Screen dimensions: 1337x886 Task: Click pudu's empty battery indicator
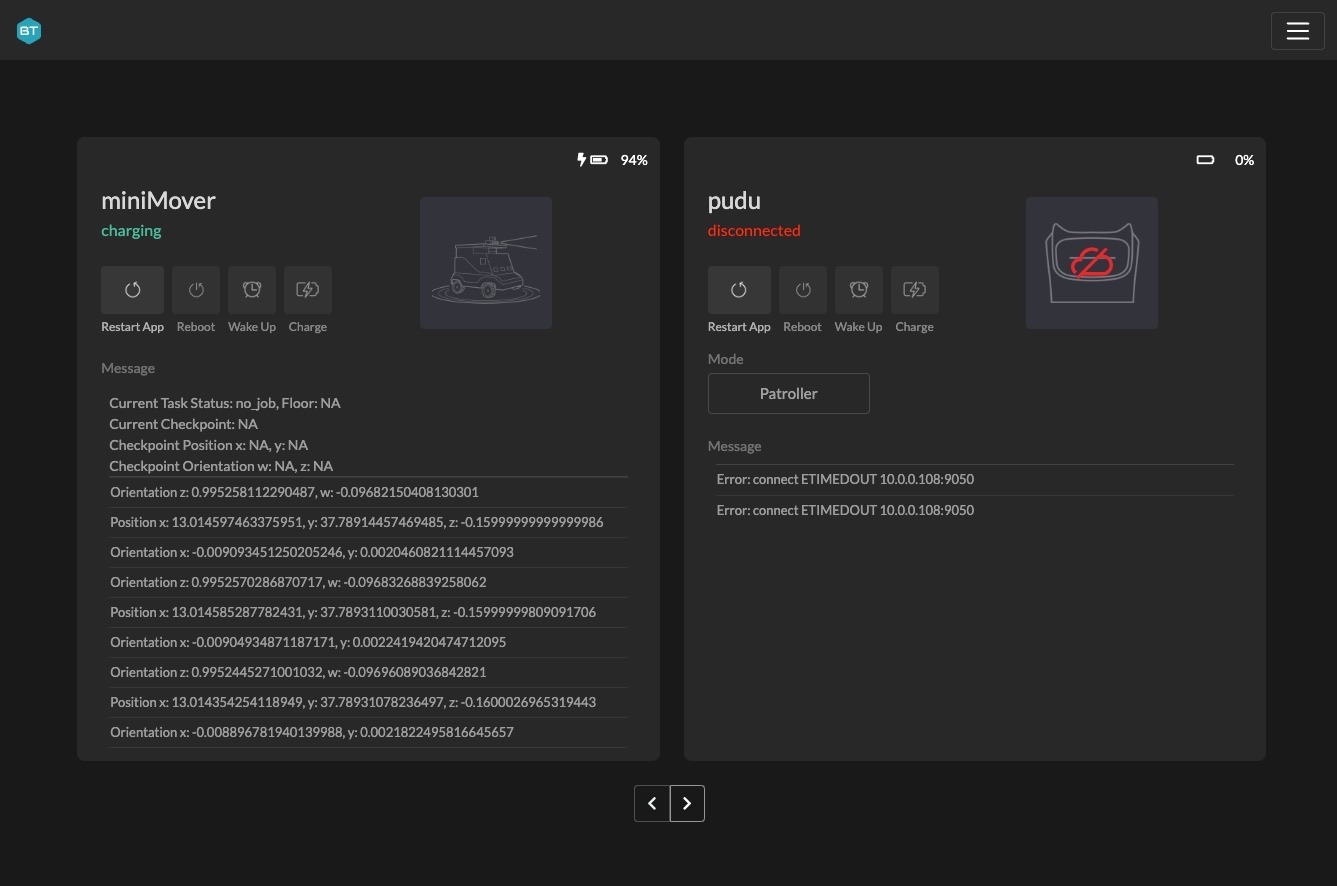click(1205, 160)
